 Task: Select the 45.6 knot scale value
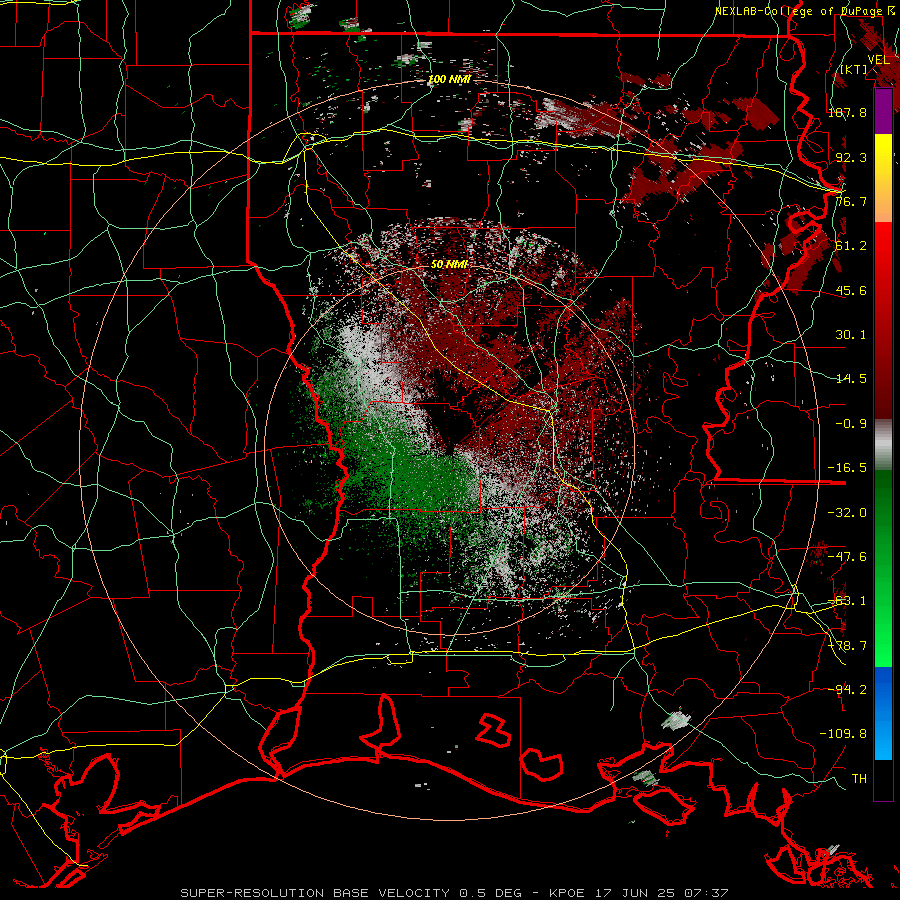[x=851, y=290]
